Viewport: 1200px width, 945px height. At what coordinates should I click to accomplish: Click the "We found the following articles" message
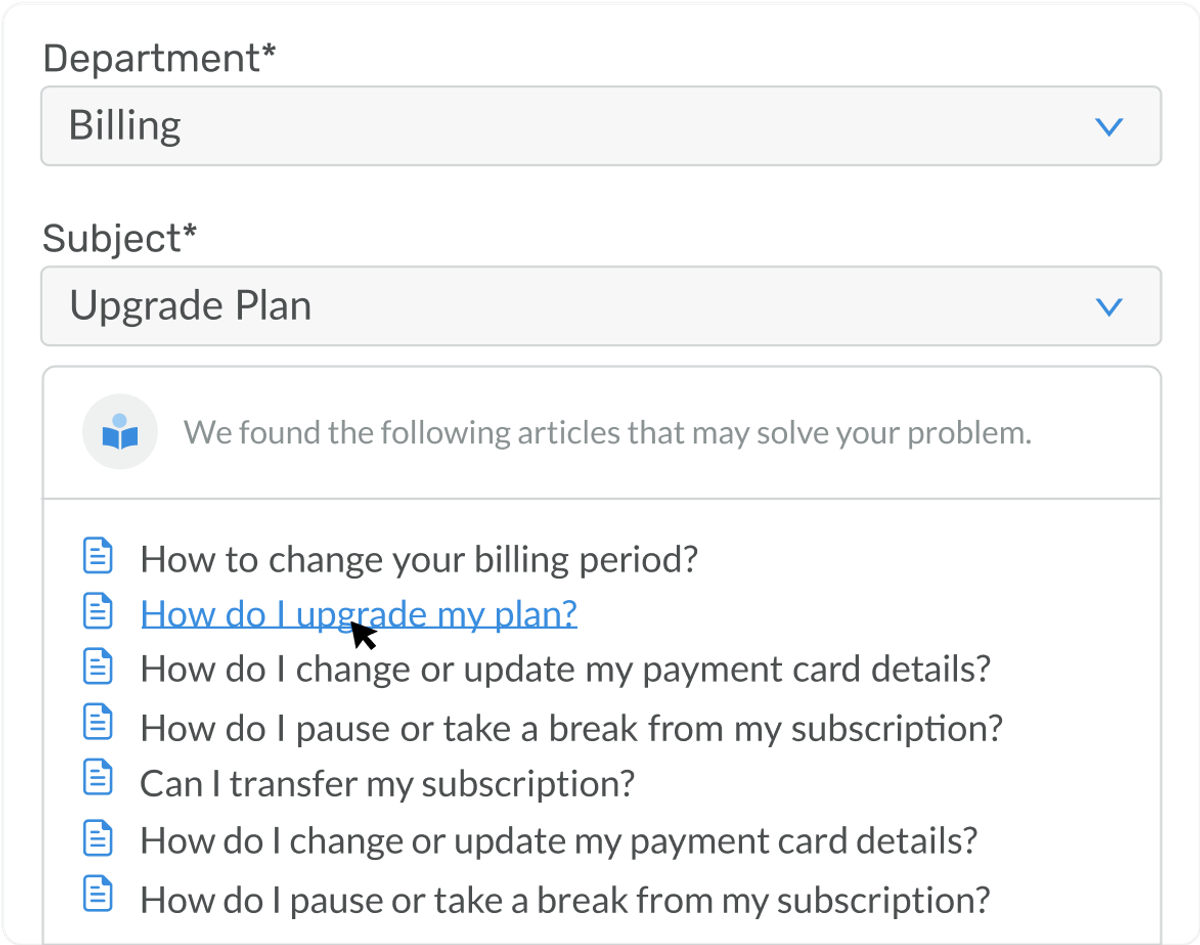pos(607,433)
